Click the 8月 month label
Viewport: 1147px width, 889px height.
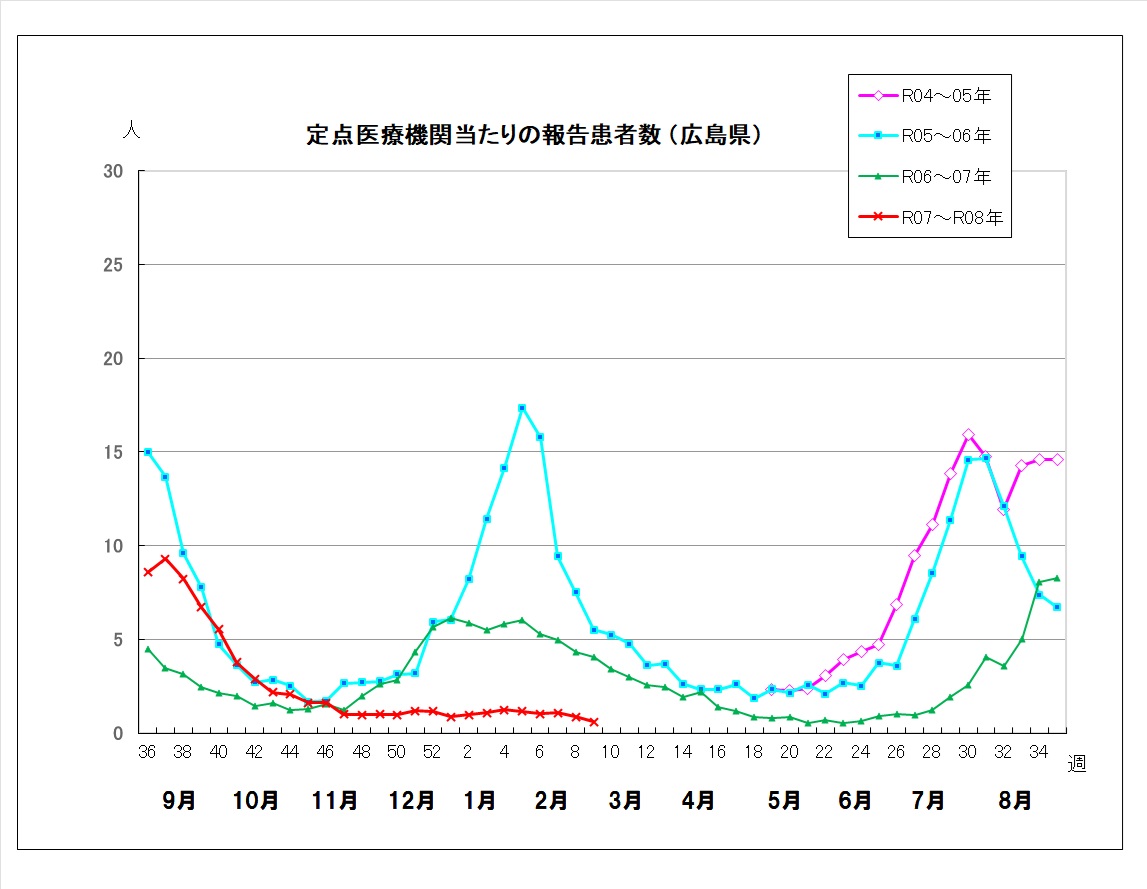coord(1016,801)
